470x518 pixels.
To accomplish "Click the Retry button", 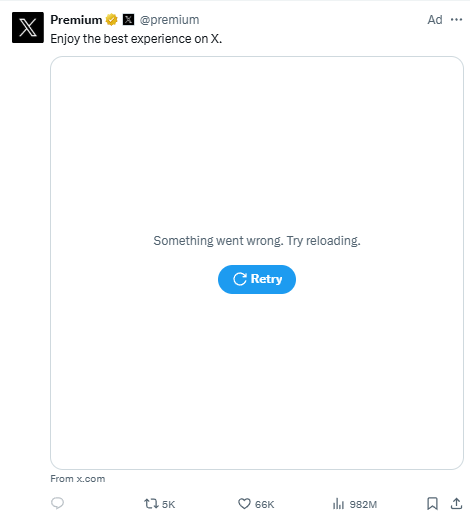I will 257,279.
